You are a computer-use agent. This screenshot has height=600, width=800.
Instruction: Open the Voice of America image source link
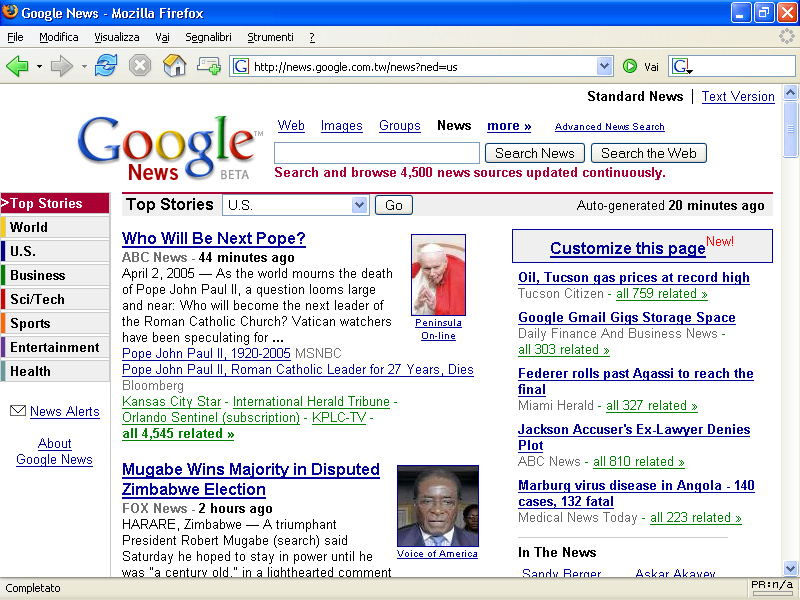pyautogui.click(x=437, y=554)
